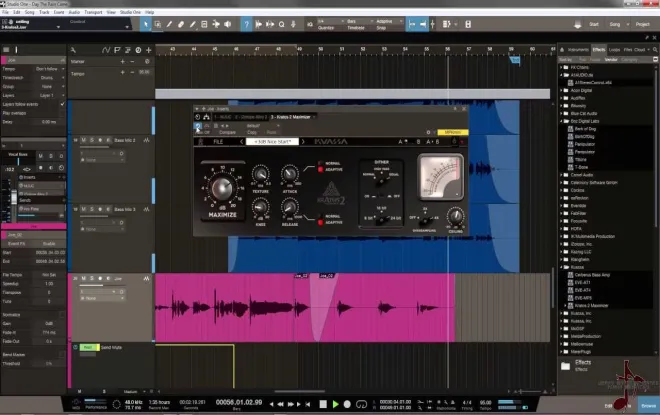Toggle Layers follow events checkbox
Viewport: 660px width, 415px height.
click(x=63, y=104)
